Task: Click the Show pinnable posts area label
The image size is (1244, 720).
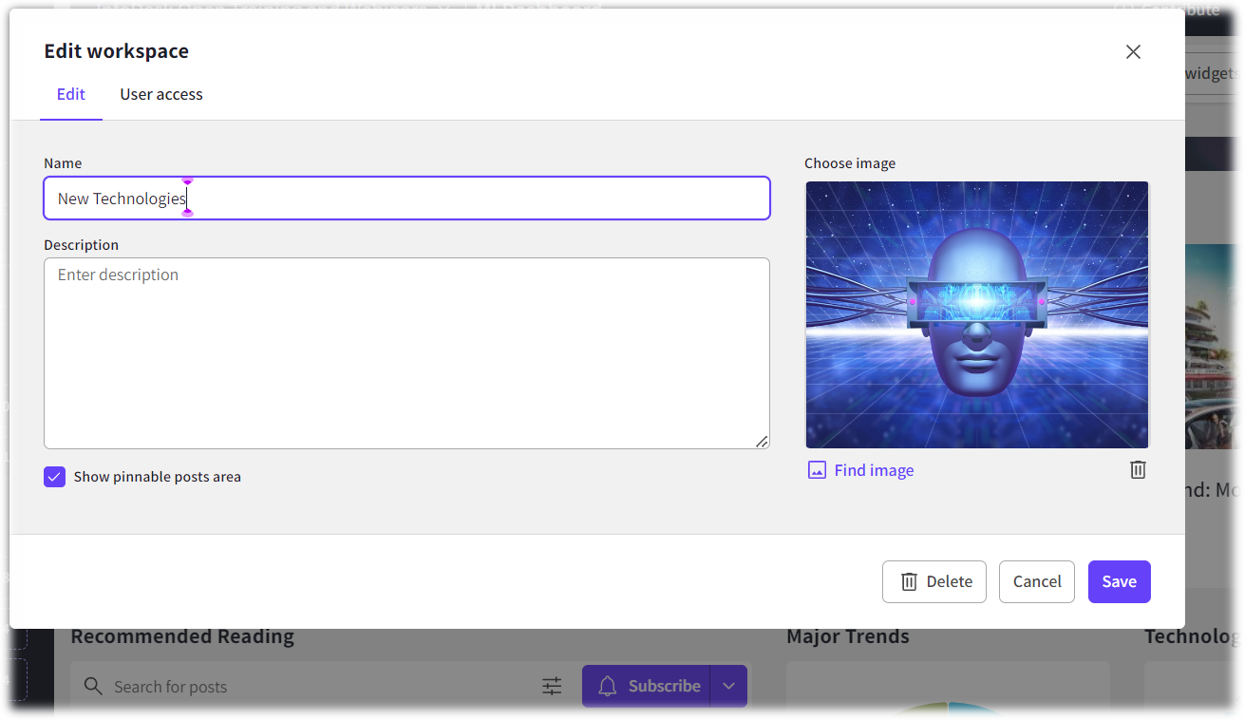Action: tap(157, 477)
